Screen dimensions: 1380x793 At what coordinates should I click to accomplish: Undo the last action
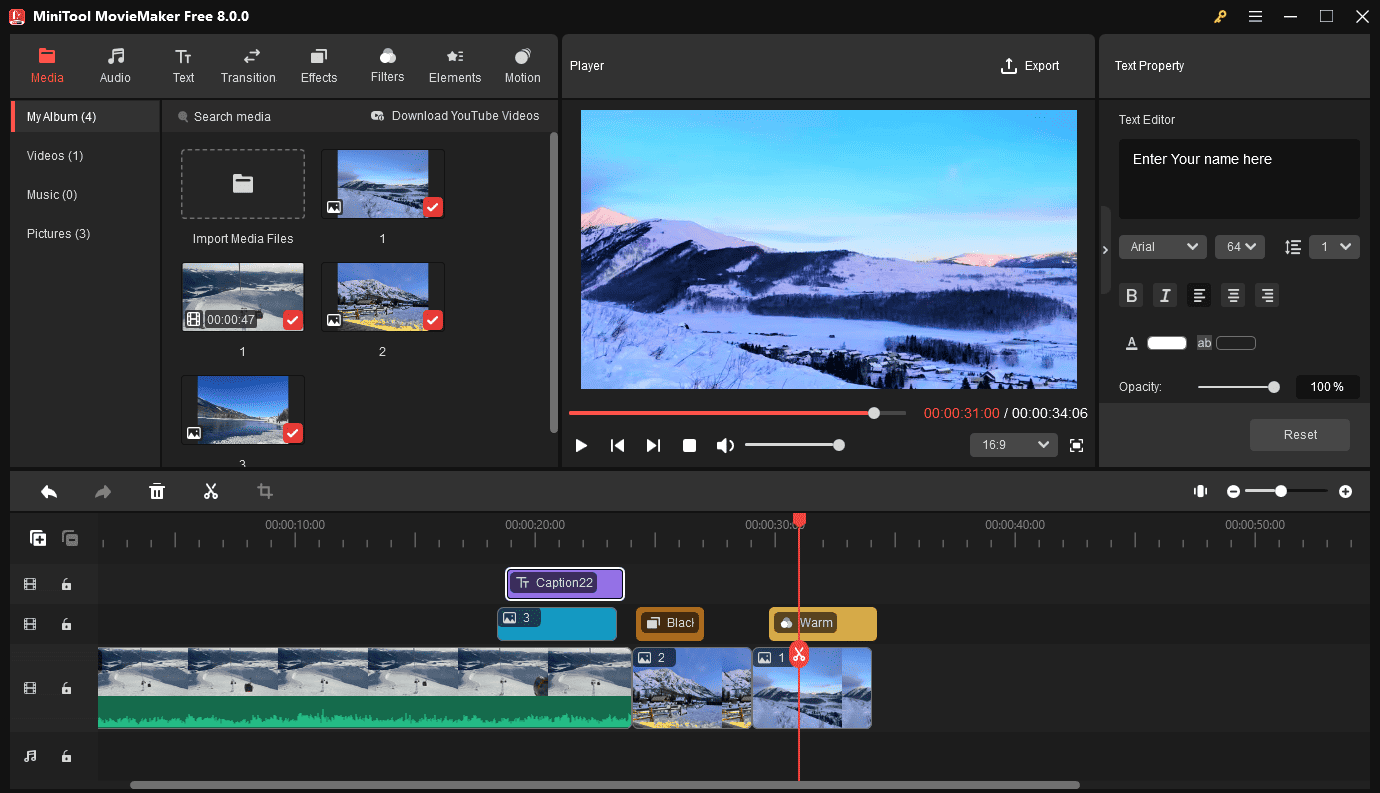pyautogui.click(x=49, y=491)
